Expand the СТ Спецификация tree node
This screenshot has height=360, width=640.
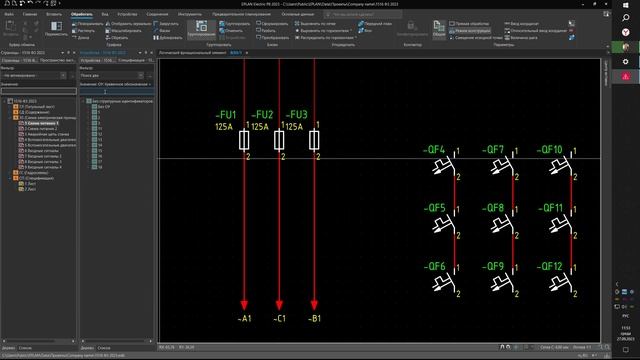click(10, 178)
